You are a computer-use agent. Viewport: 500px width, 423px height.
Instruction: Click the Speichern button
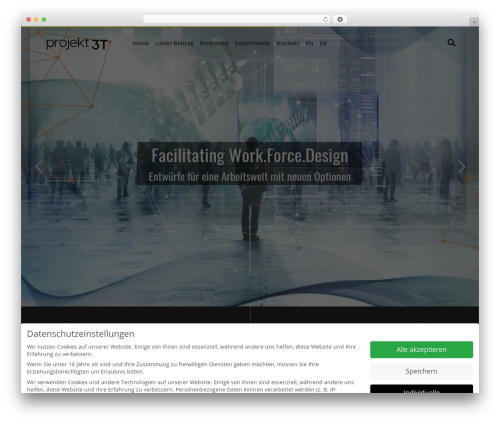point(421,371)
